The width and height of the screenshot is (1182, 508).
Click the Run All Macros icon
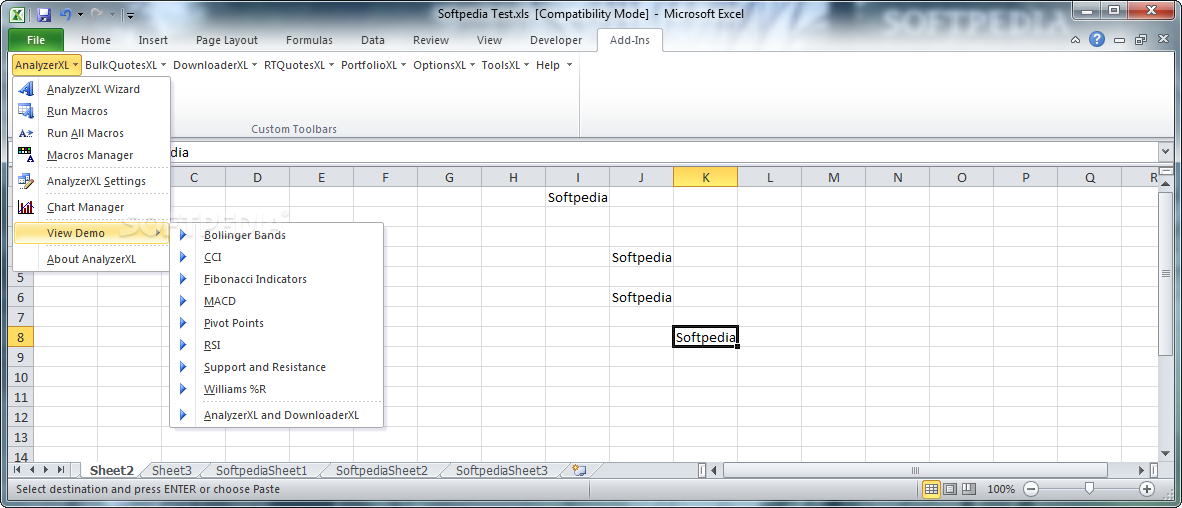click(26, 133)
